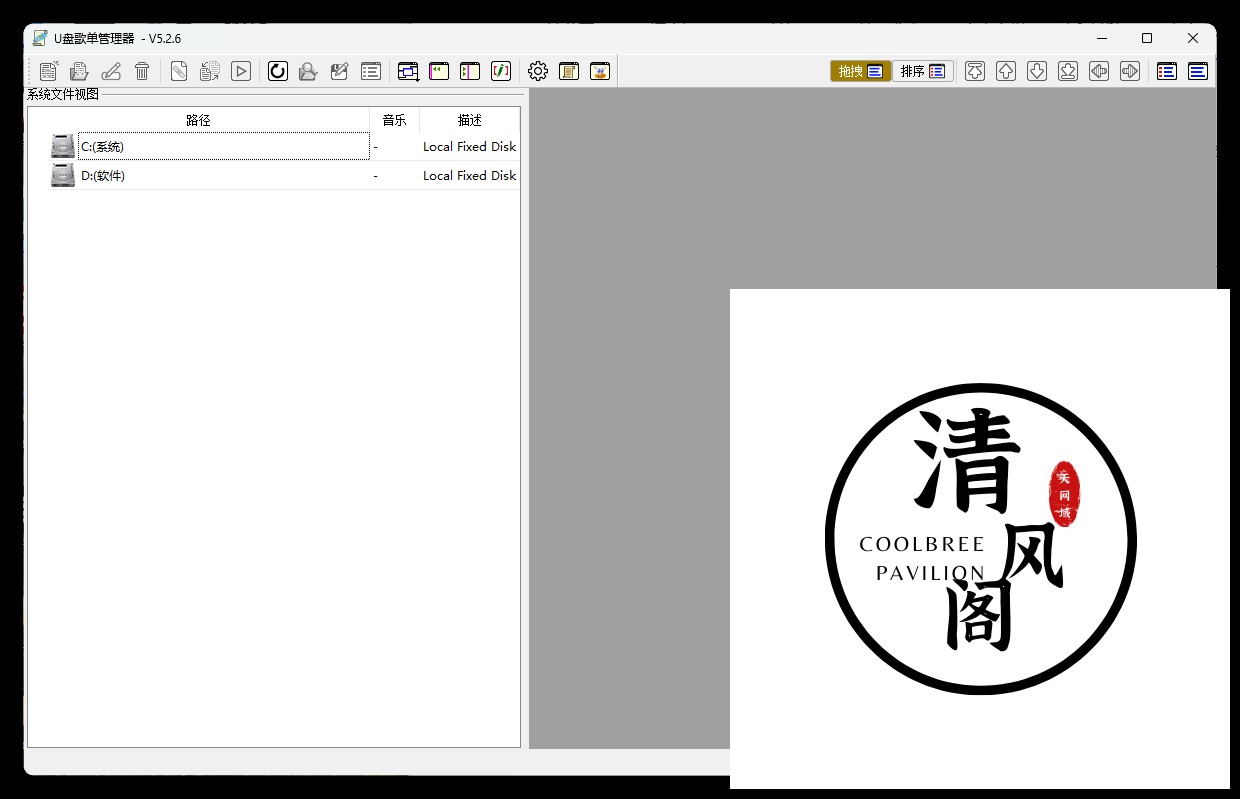The height and width of the screenshot is (799, 1240).
Task: Click the move-to-top arrow icon
Action: point(975,71)
